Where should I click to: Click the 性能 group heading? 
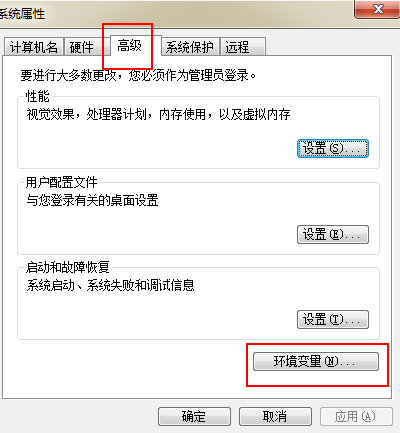[38, 96]
